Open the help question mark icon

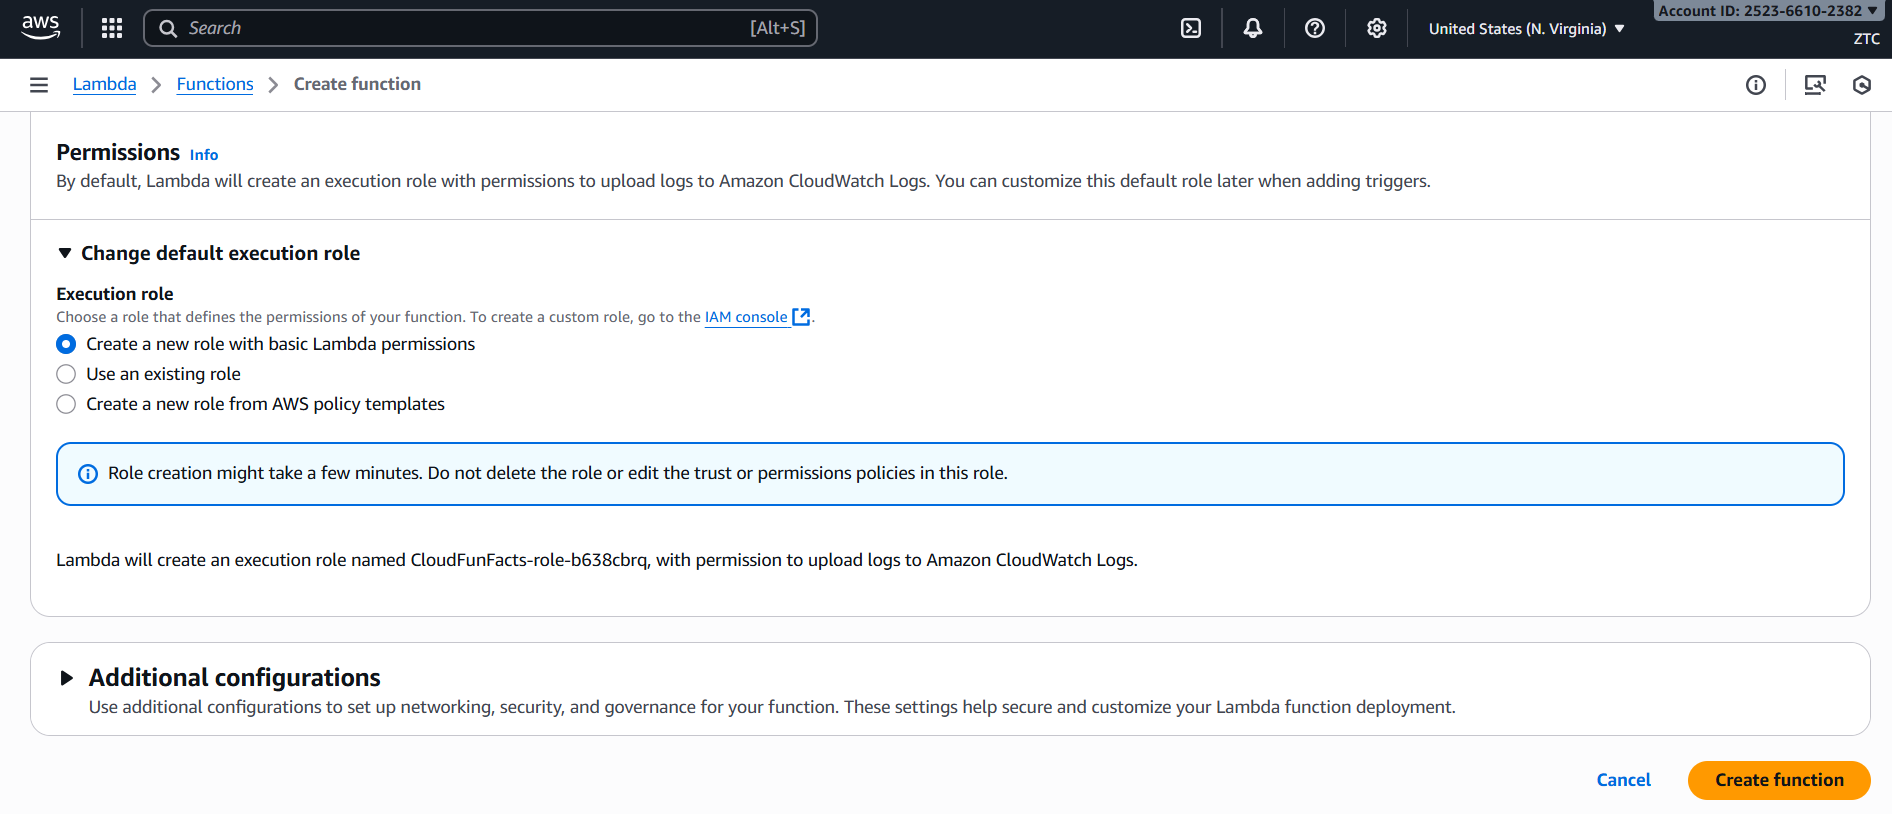click(1314, 28)
